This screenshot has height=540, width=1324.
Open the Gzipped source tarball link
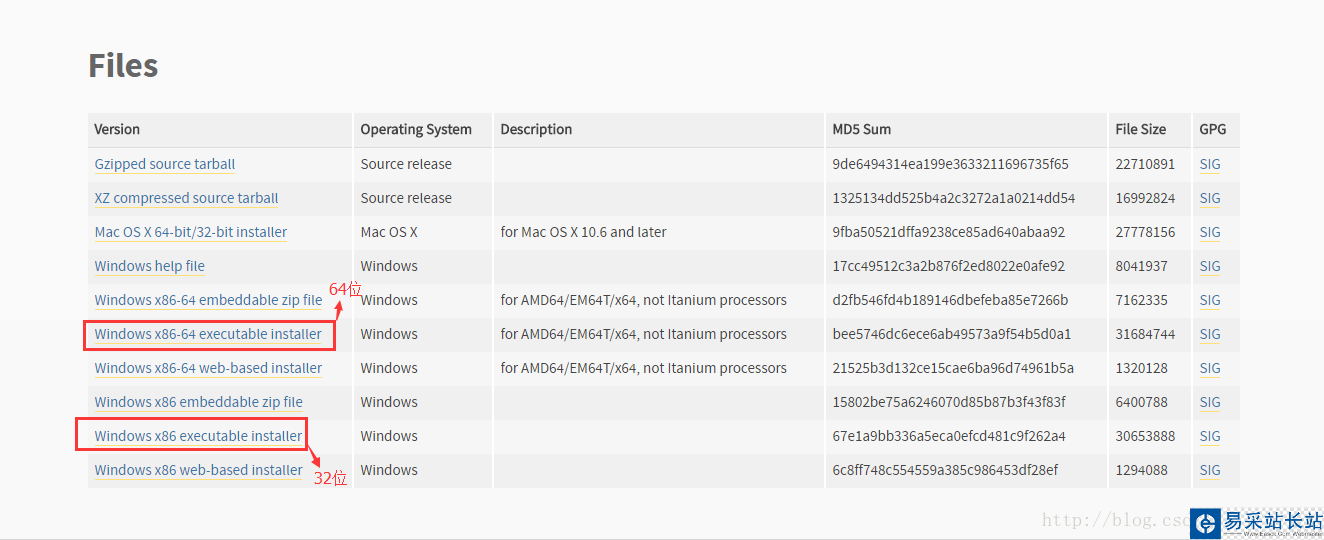(x=165, y=164)
